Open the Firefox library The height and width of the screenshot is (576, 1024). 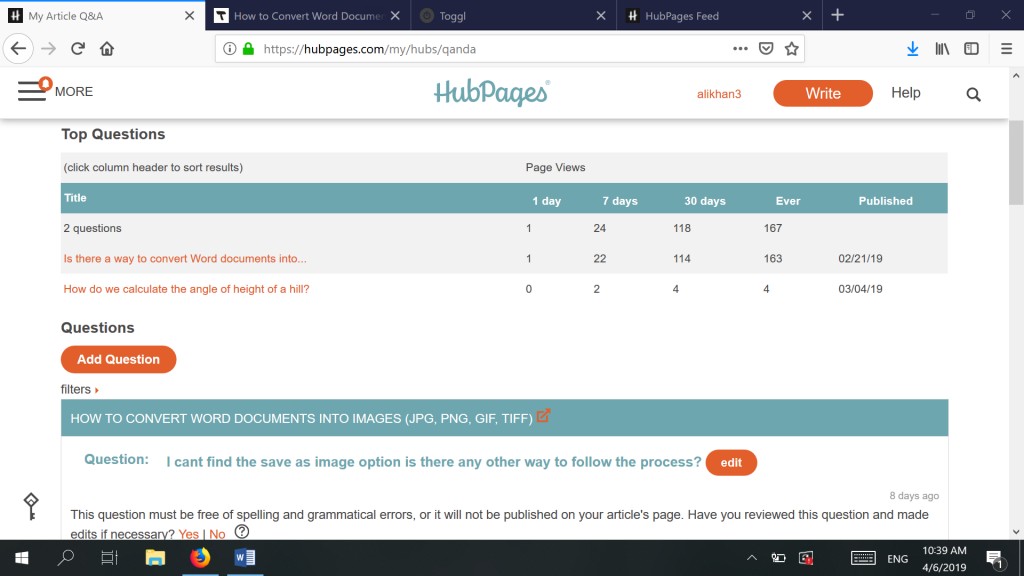point(942,49)
